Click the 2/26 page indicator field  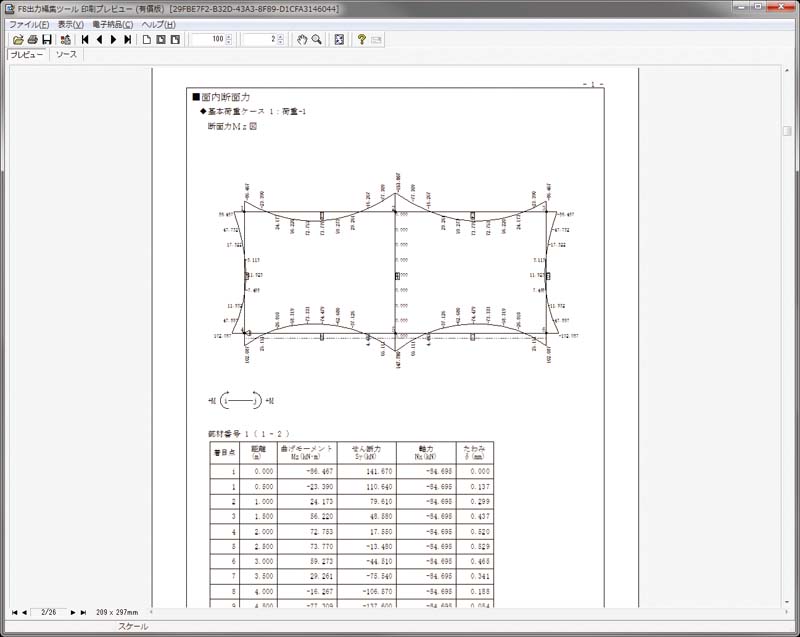point(48,612)
